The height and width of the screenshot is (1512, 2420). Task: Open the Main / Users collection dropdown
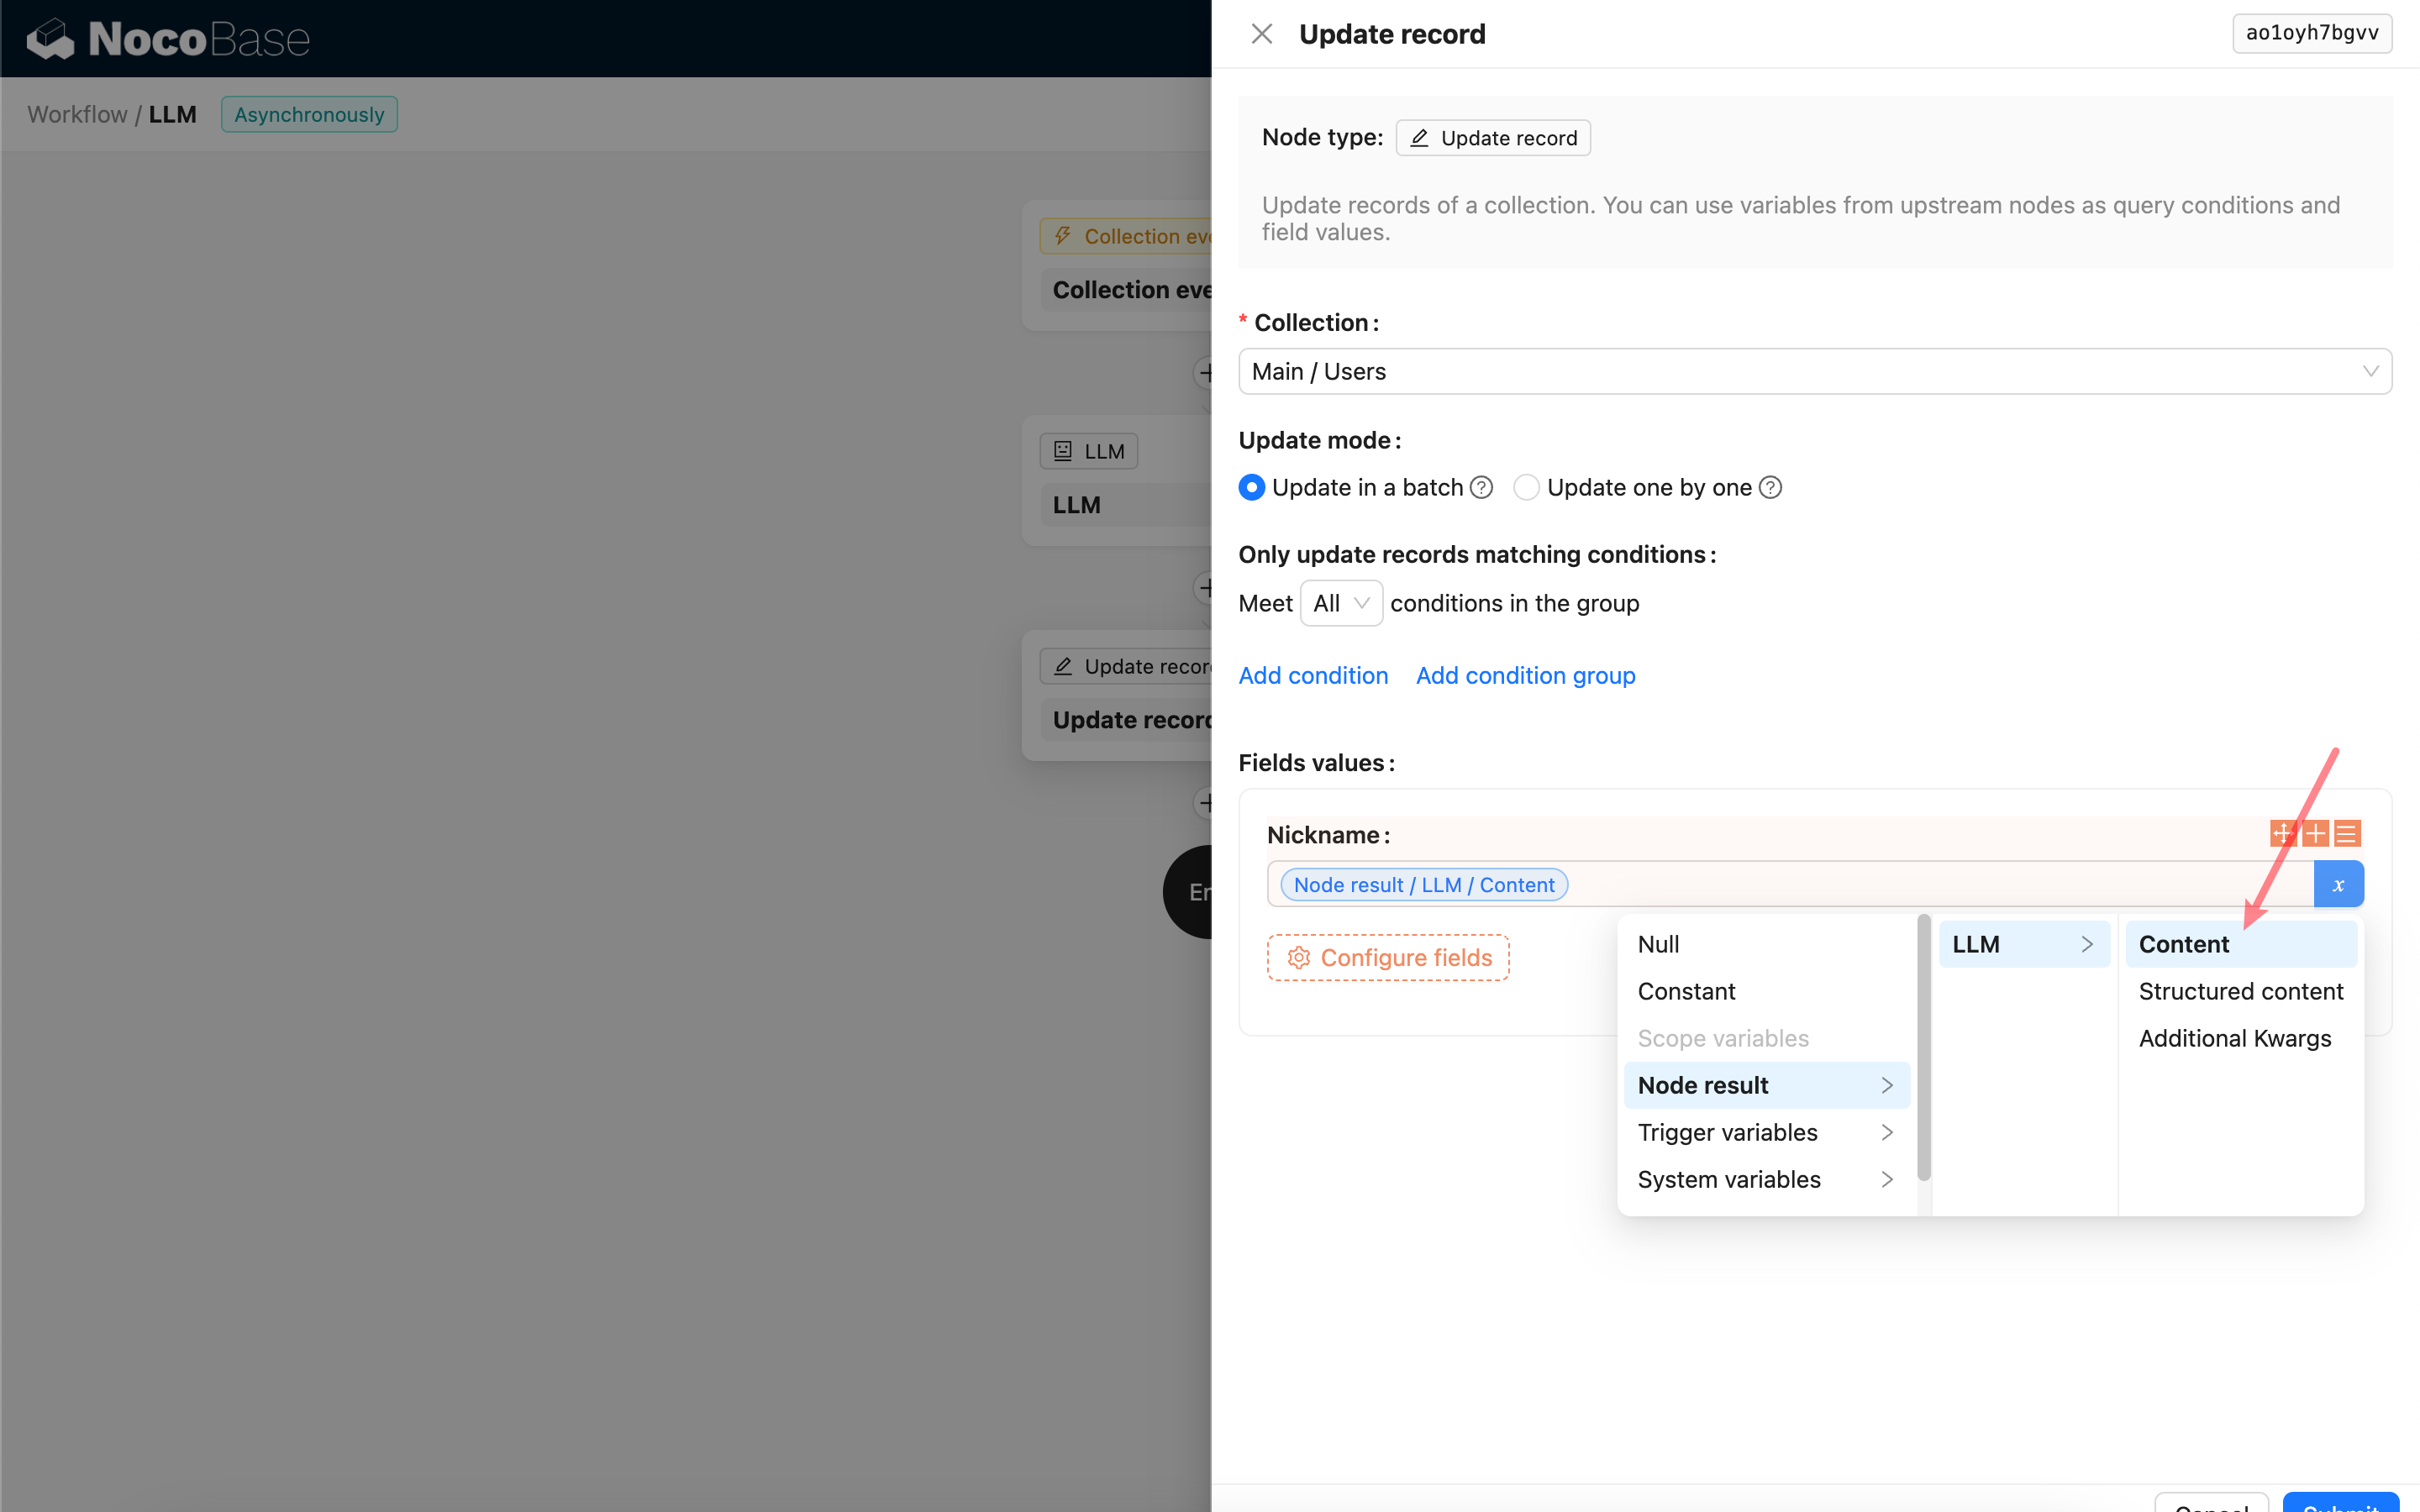1814,371
